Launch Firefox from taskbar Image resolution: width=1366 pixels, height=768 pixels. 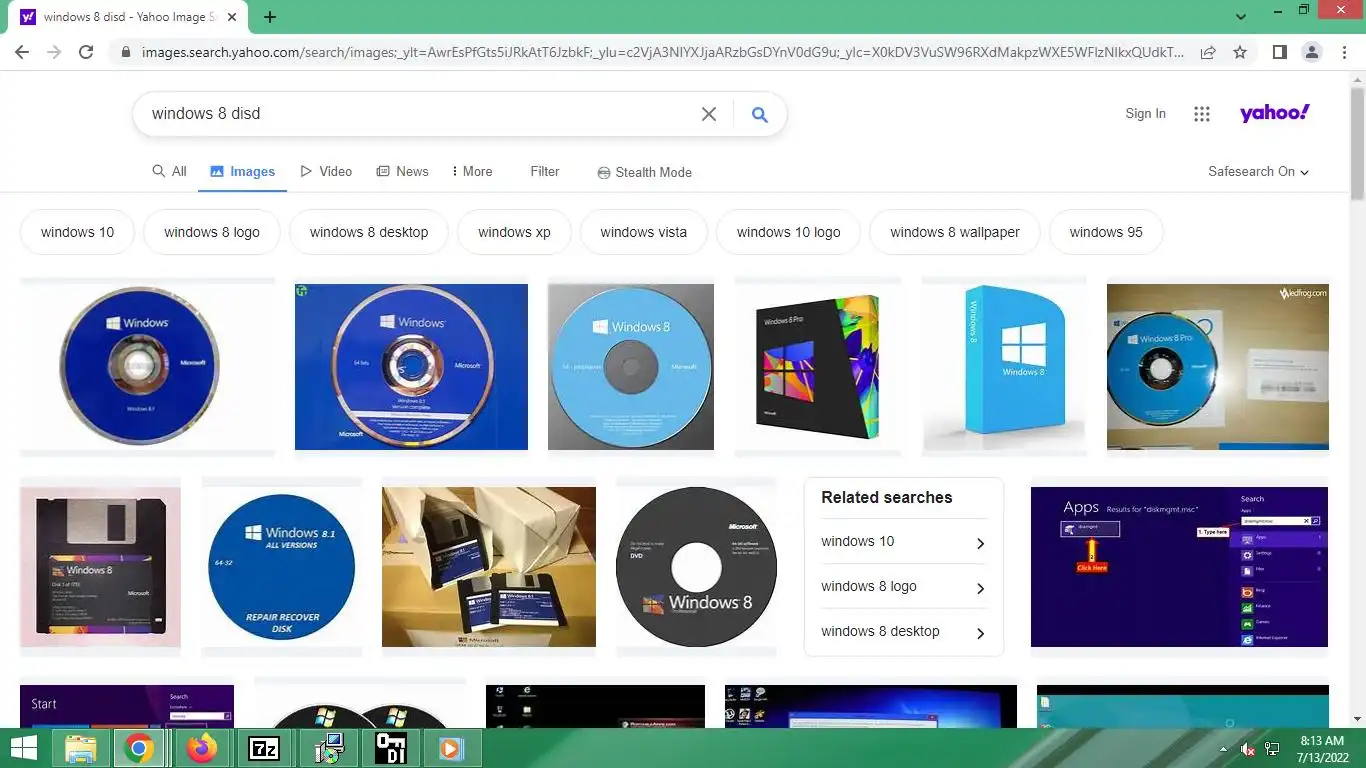pos(202,748)
